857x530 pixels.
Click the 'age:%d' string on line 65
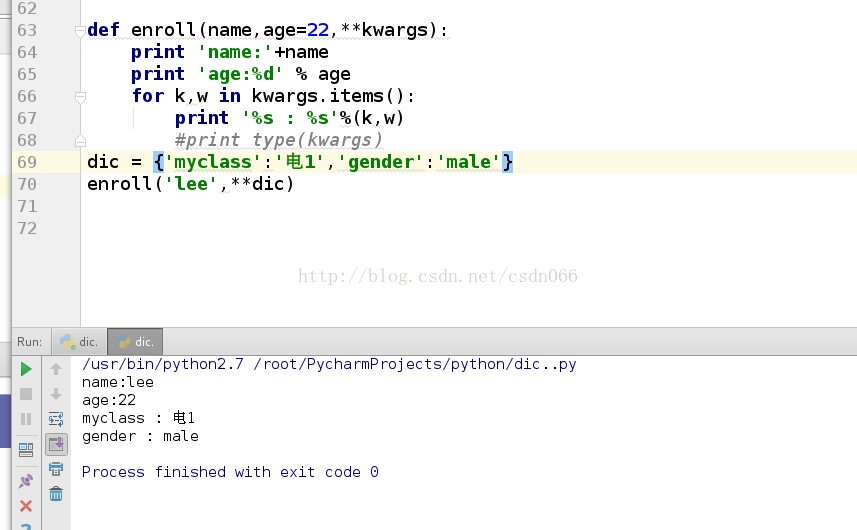(x=240, y=74)
